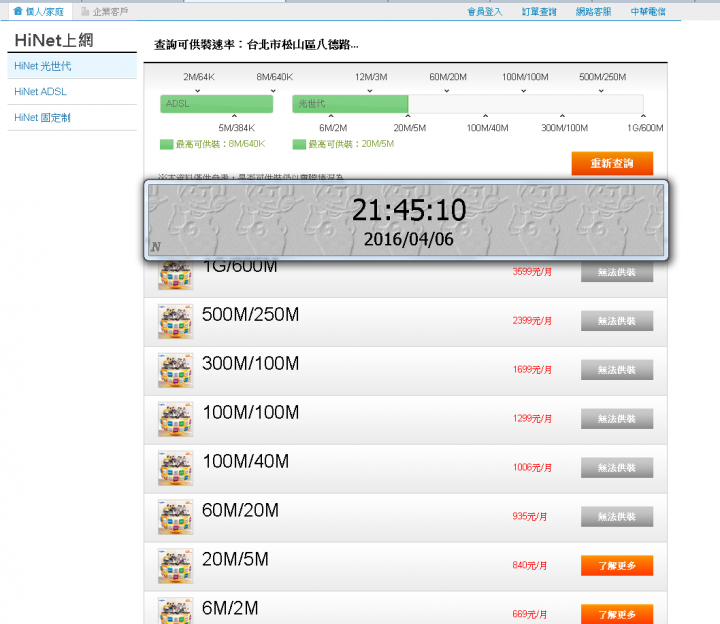Click 無法供裝 button for 100M/40M plan
Screen dimensions: 720x624
click(617, 467)
